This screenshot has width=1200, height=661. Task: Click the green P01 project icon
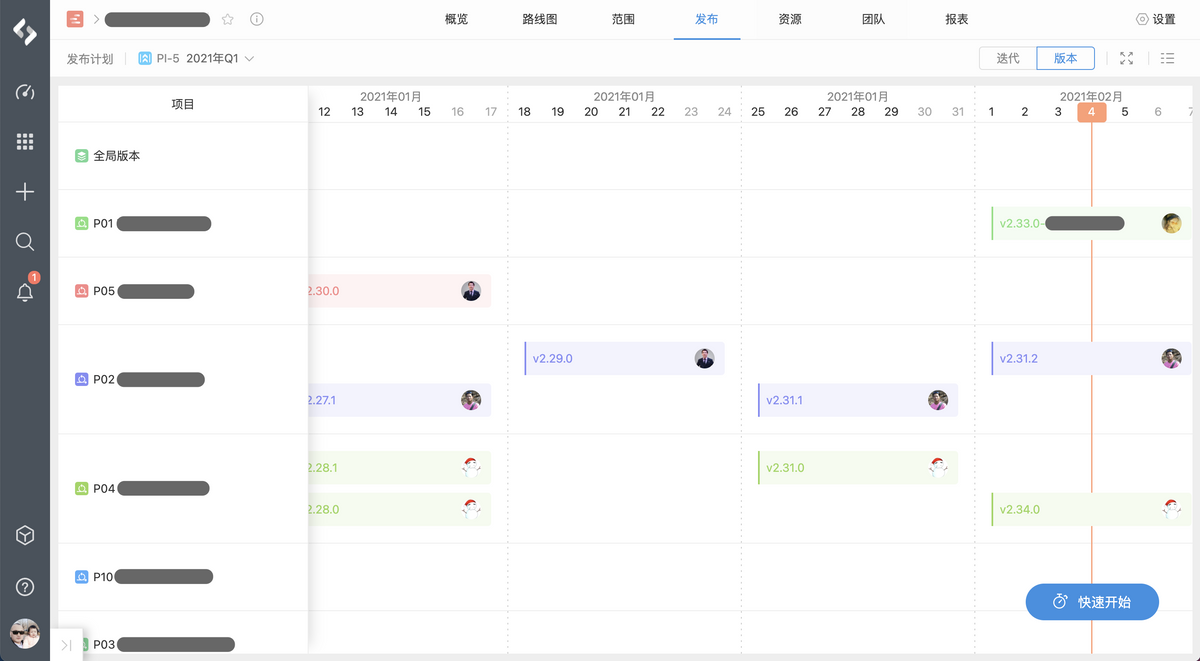tap(82, 224)
